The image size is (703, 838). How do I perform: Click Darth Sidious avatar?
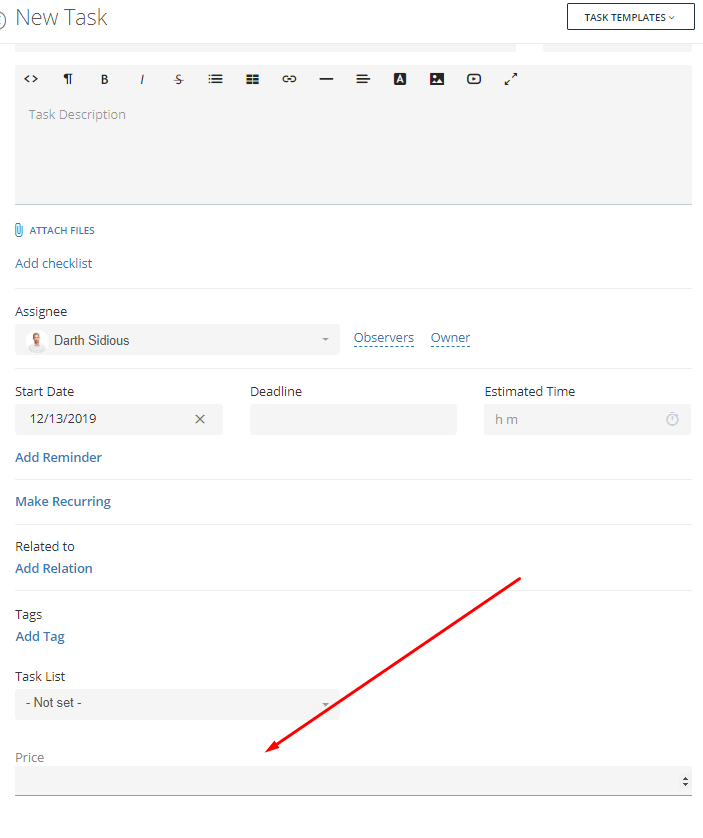click(x=37, y=340)
